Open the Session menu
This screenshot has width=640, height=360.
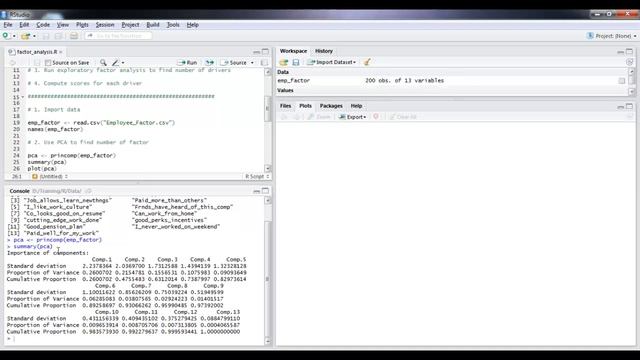[x=105, y=25]
